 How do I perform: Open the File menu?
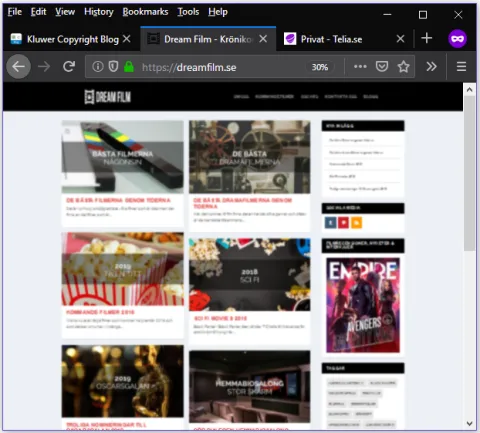click(15, 12)
